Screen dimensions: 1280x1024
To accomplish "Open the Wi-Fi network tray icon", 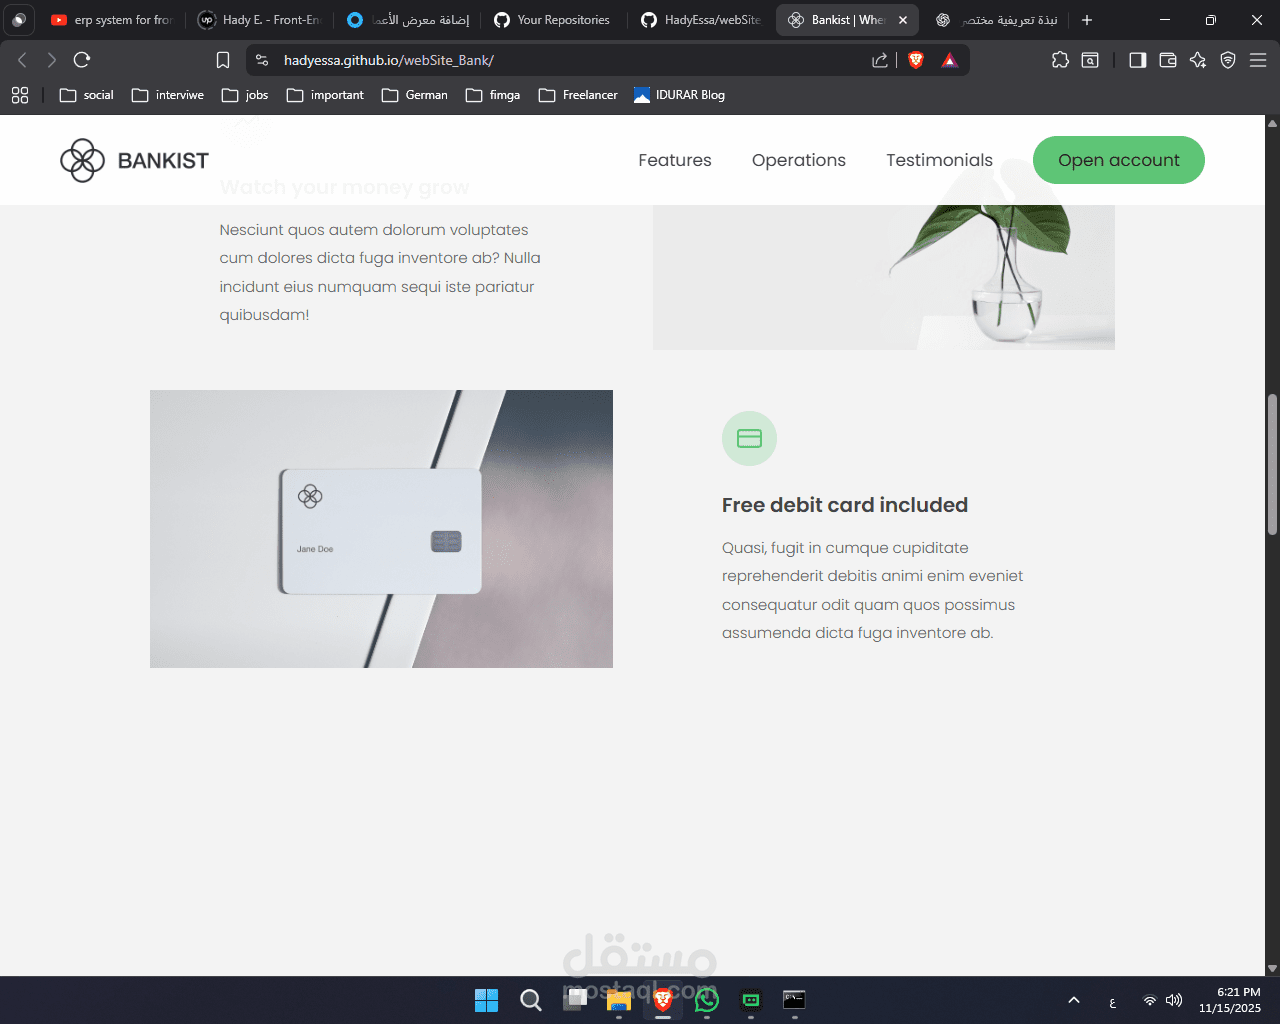I will coord(1150,1000).
